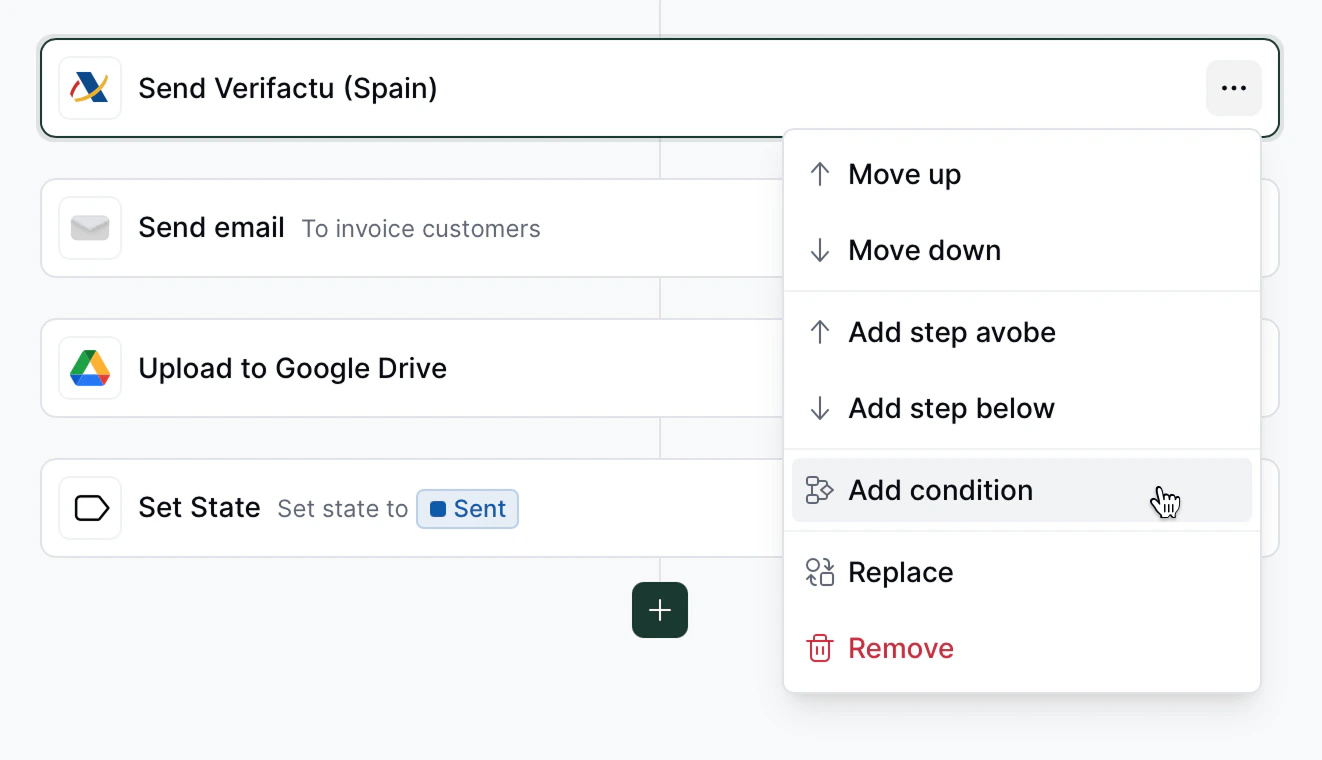Click the Verifactu Spain logo icon

click(x=90, y=88)
